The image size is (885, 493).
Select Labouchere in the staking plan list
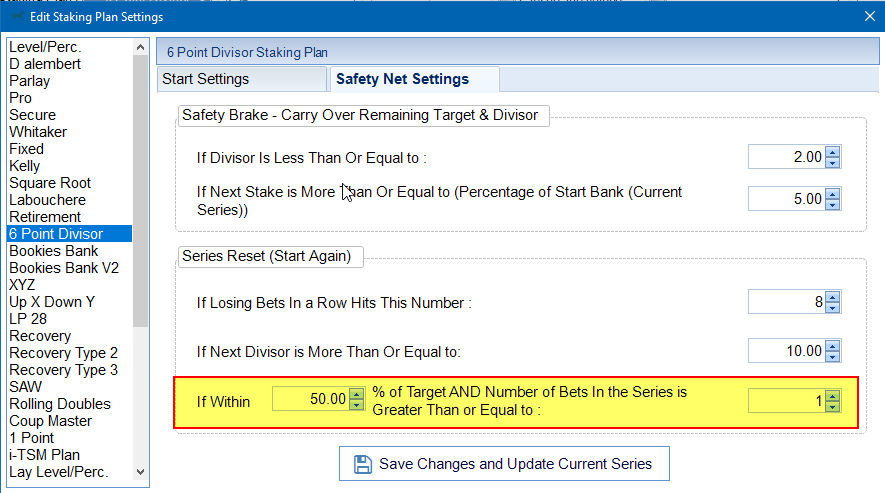click(x=47, y=200)
